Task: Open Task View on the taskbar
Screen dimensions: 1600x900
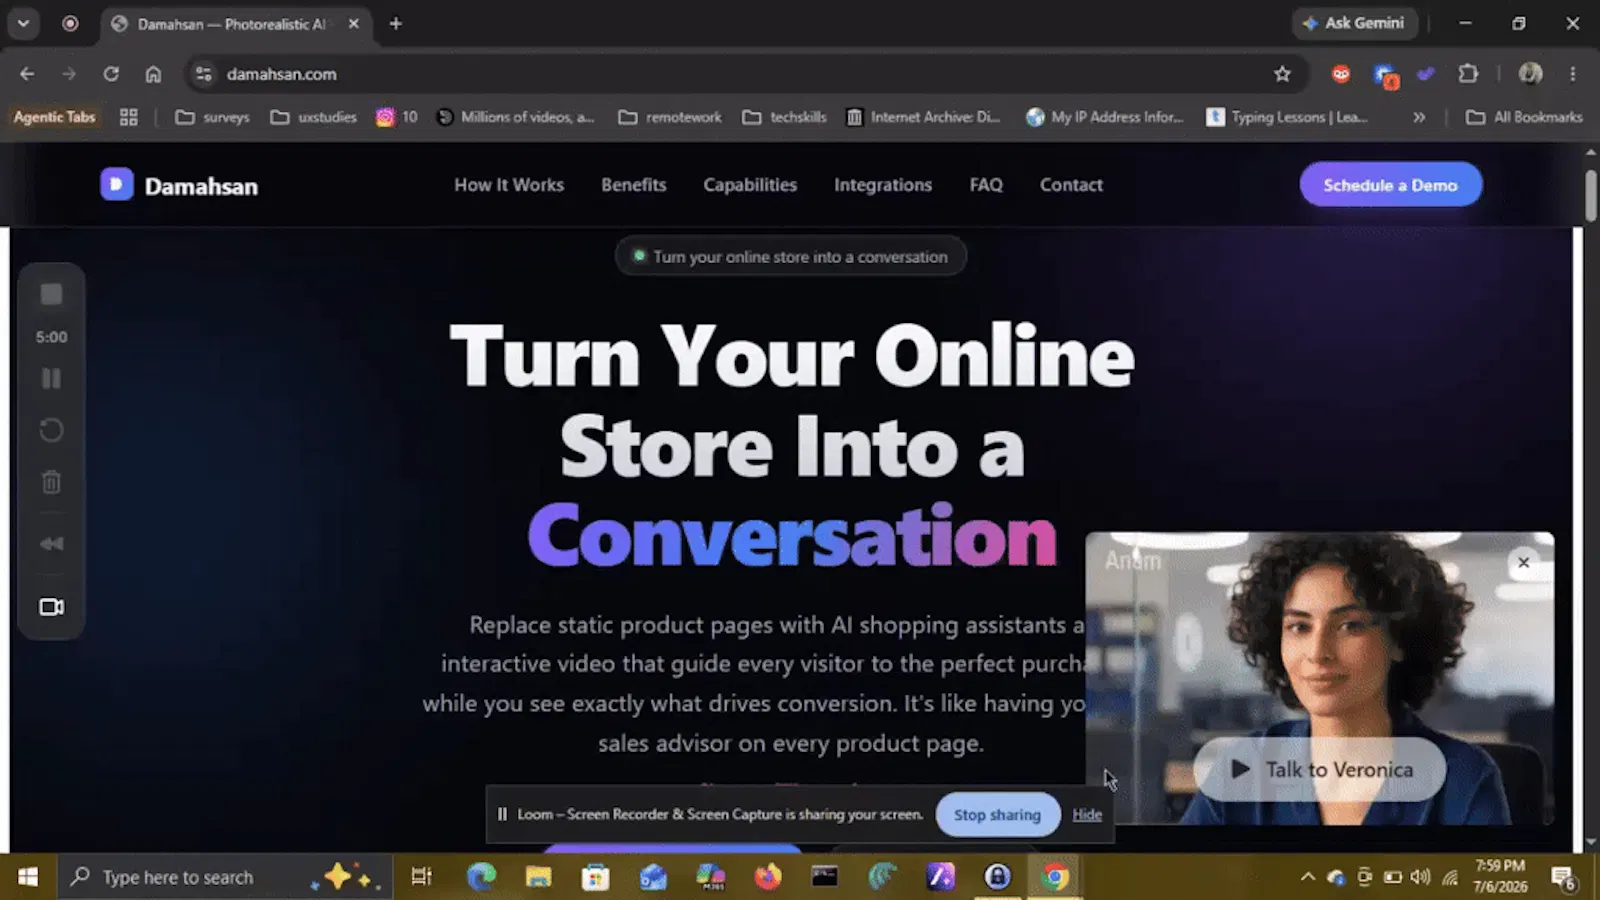Action: tap(421, 877)
